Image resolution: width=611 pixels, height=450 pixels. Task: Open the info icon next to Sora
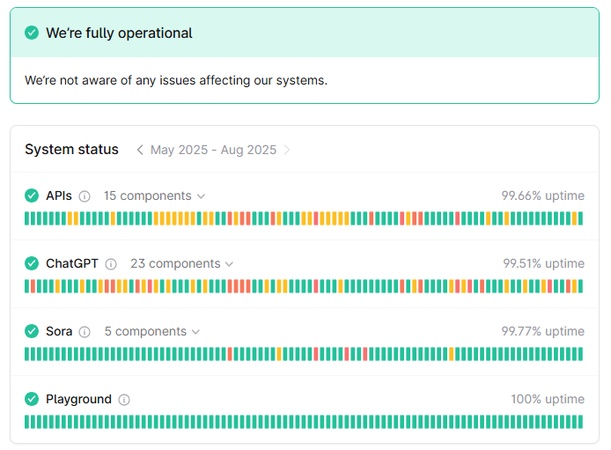[x=85, y=332]
